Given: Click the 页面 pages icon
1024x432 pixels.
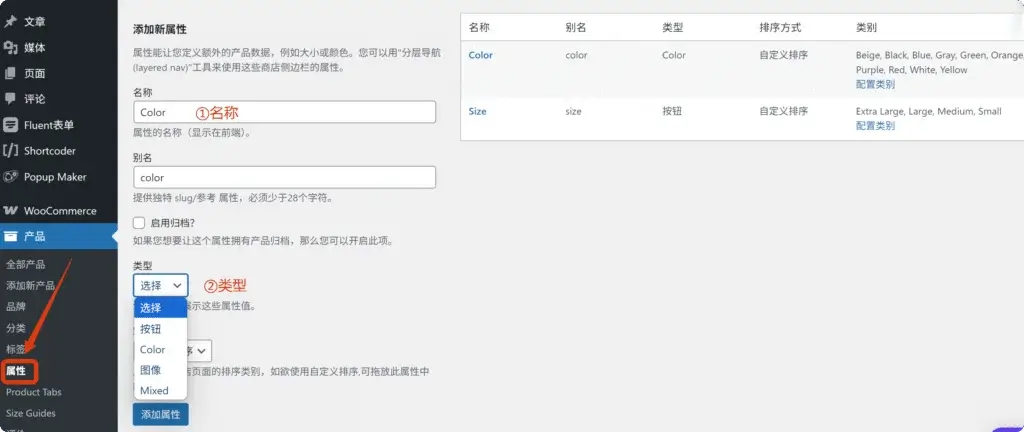Looking at the screenshot, I should coord(11,73).
